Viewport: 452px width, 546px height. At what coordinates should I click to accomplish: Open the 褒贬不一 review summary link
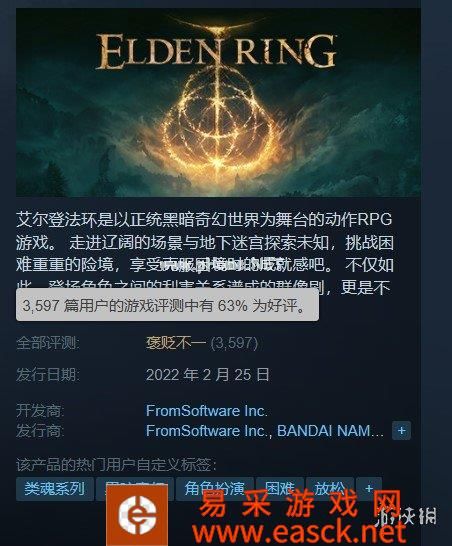pyautogui.click(x=176, y=344)
